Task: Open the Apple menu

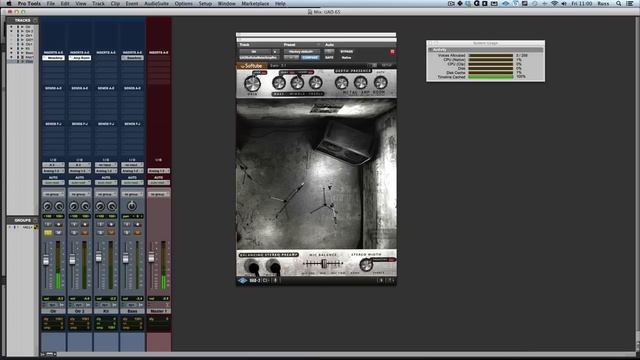Action: click(9, 3)
